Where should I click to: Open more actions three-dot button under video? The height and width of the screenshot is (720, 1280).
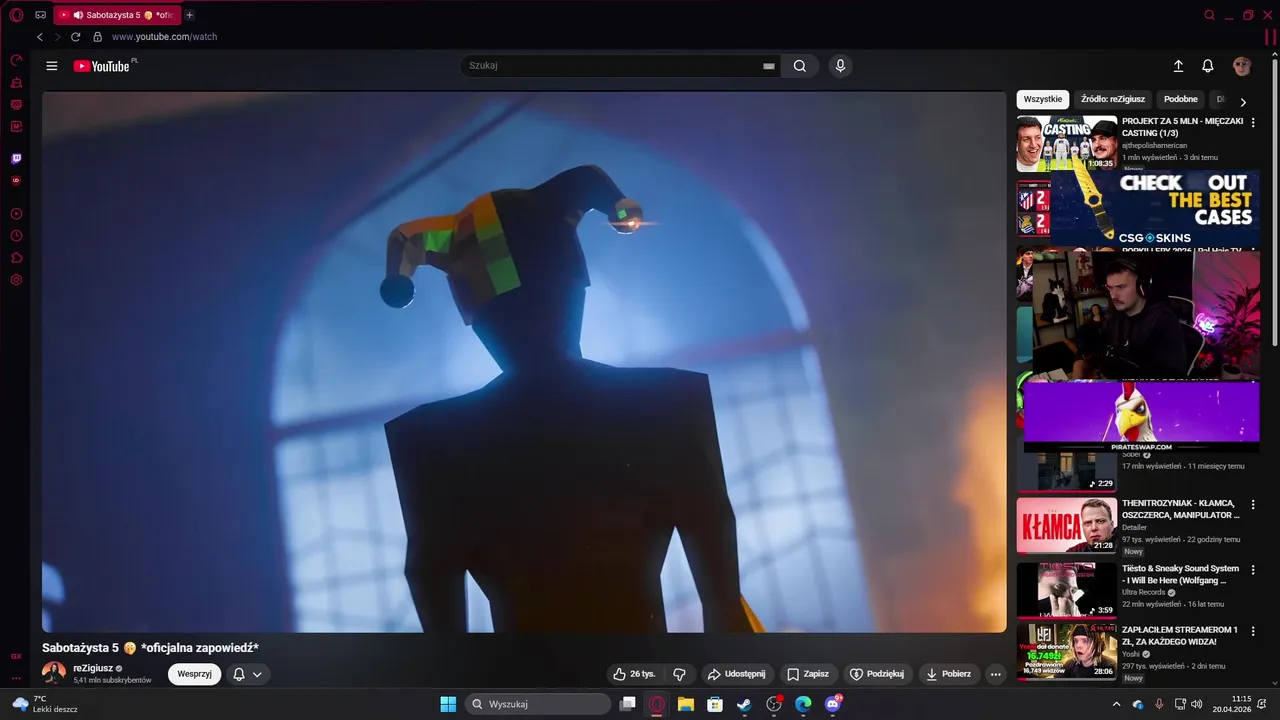pyautogui.click(x=995, y=674)
